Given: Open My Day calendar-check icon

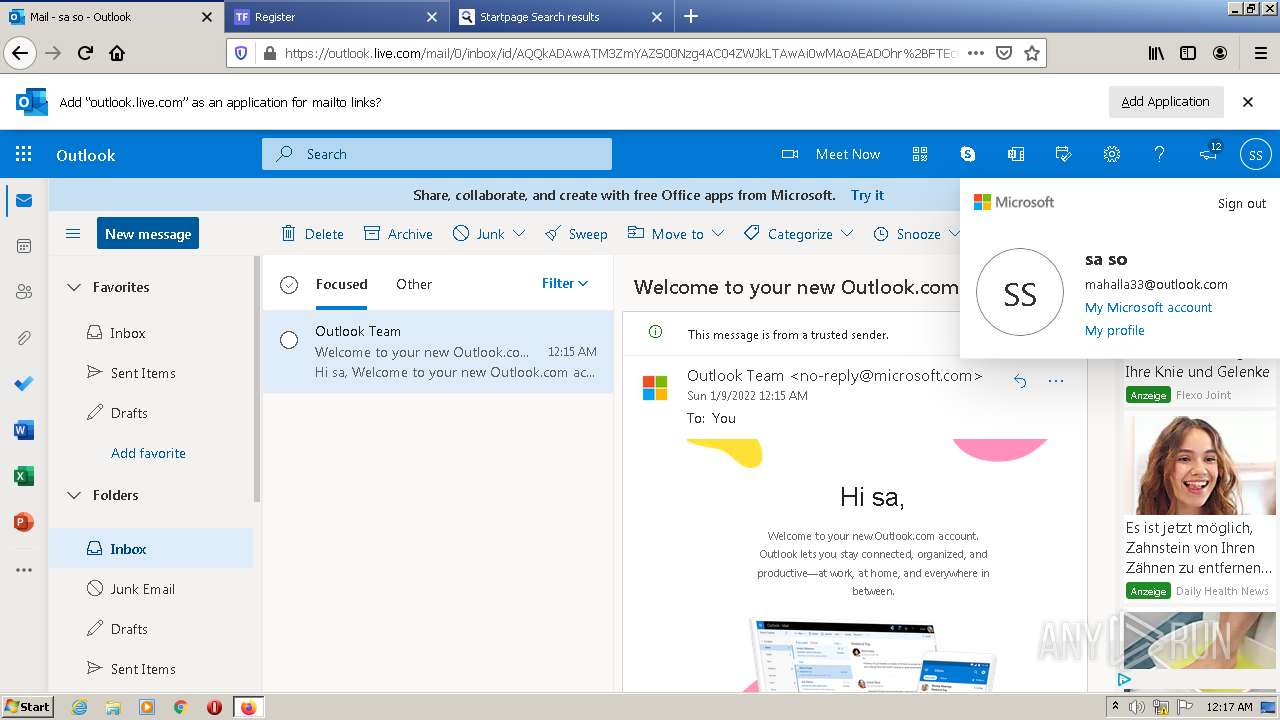Looking at the screenshot, I should click(1064, 154).
